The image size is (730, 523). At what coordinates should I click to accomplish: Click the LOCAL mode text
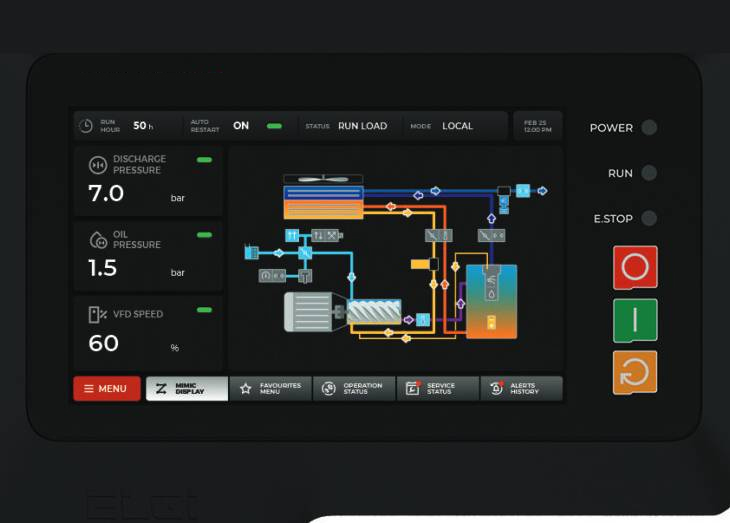[x=457, y=126]
